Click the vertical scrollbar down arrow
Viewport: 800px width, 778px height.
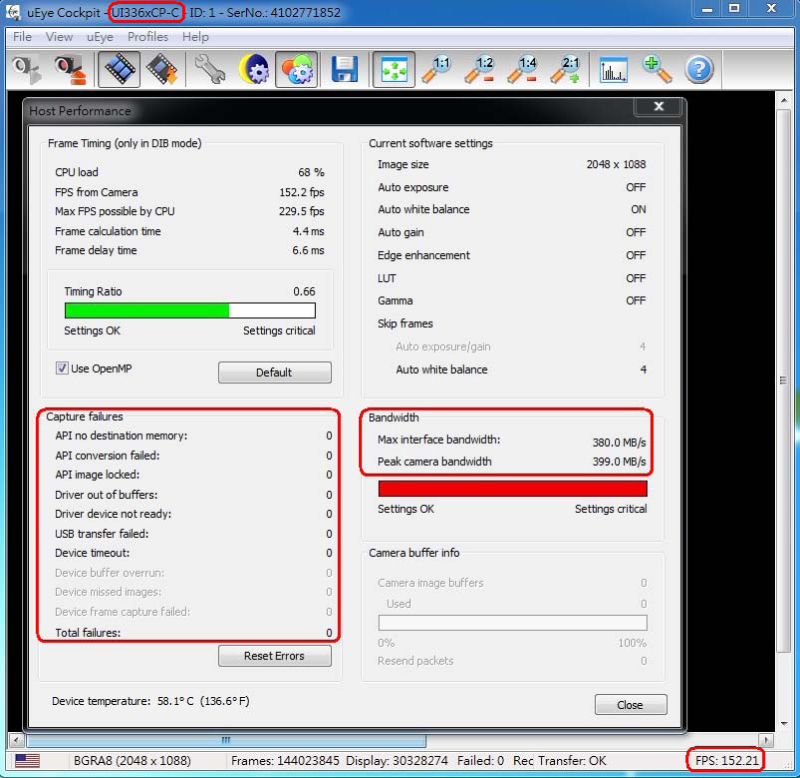tap(784, 724)
